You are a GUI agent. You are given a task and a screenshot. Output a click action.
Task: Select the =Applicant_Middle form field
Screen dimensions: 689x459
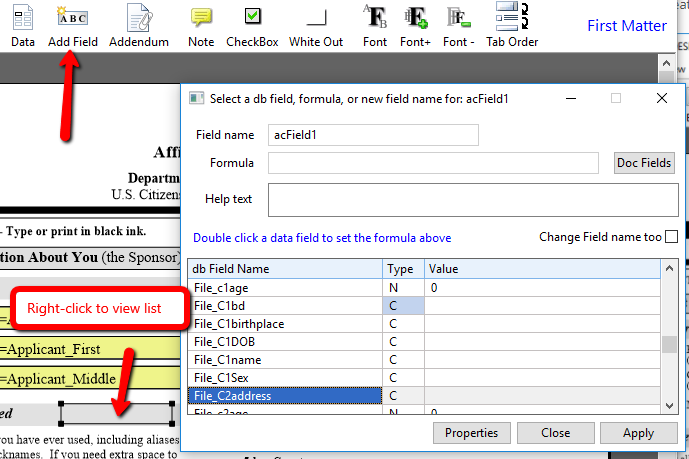click(90, 379)
